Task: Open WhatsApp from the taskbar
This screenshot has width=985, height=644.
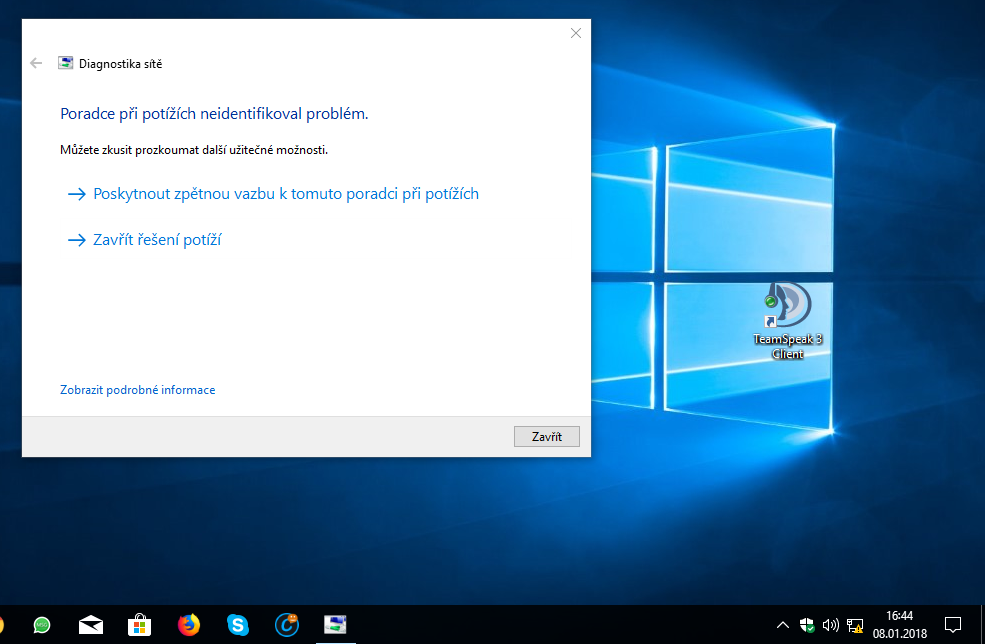Action: (41, 625)
